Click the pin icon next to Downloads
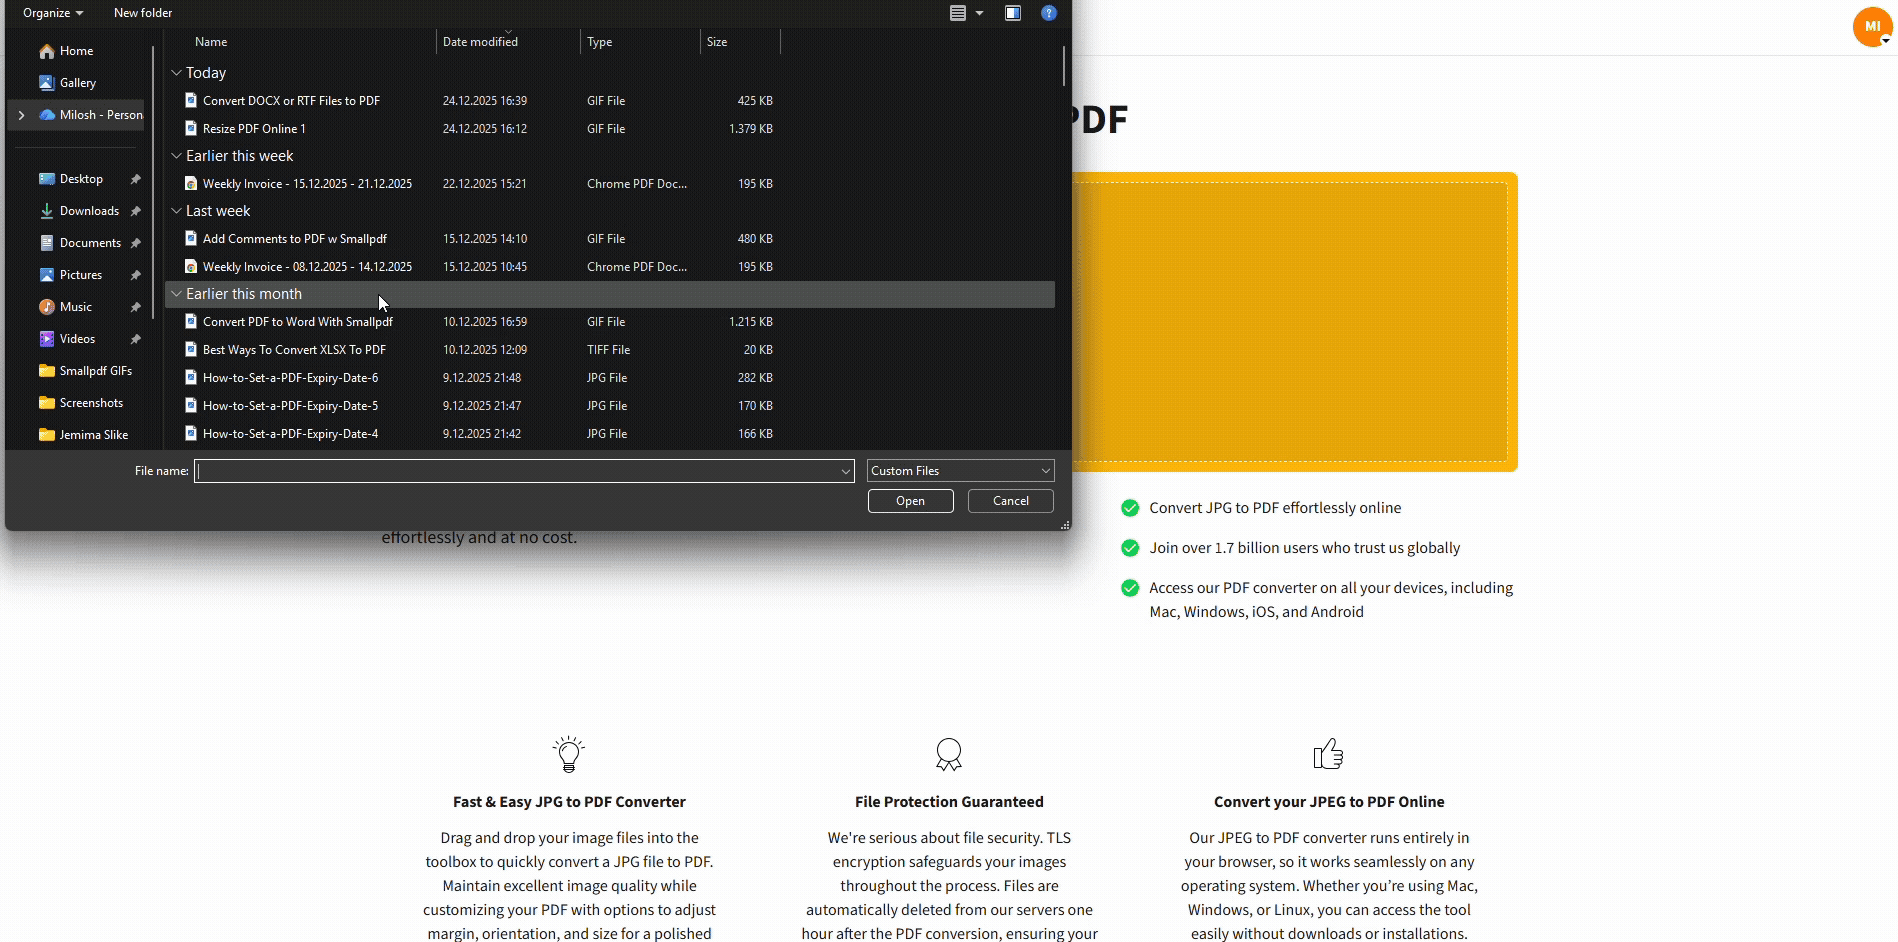This screenshot has height=942, width=1898. [135, 211]
